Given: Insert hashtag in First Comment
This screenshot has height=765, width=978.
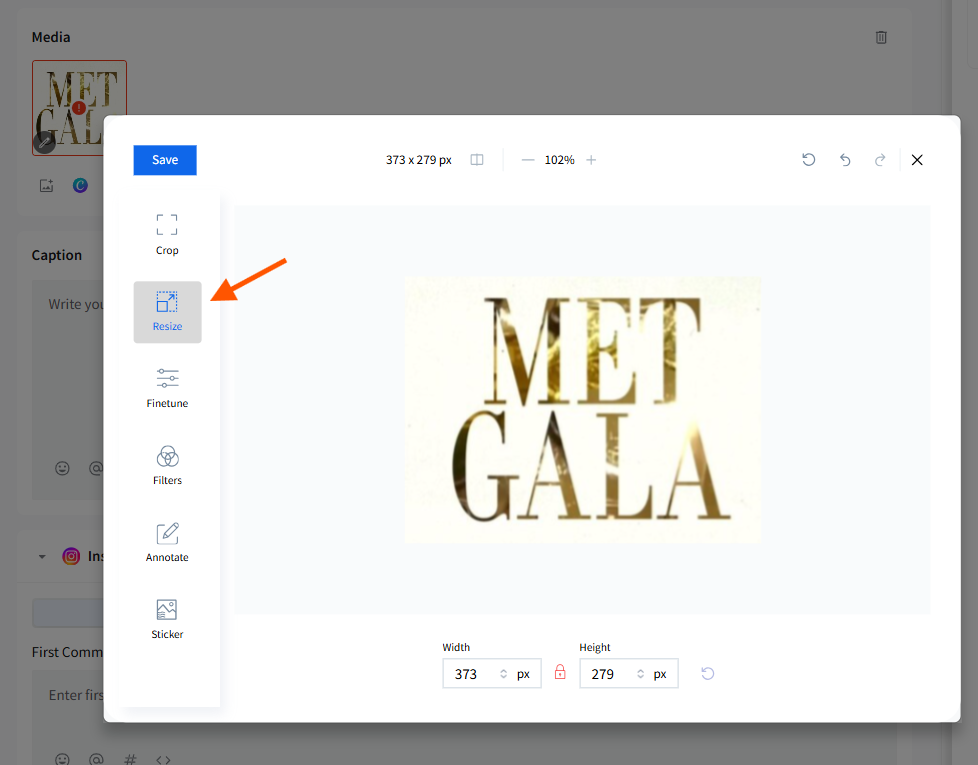Looking at the screenshot, I should pos(130,759).
